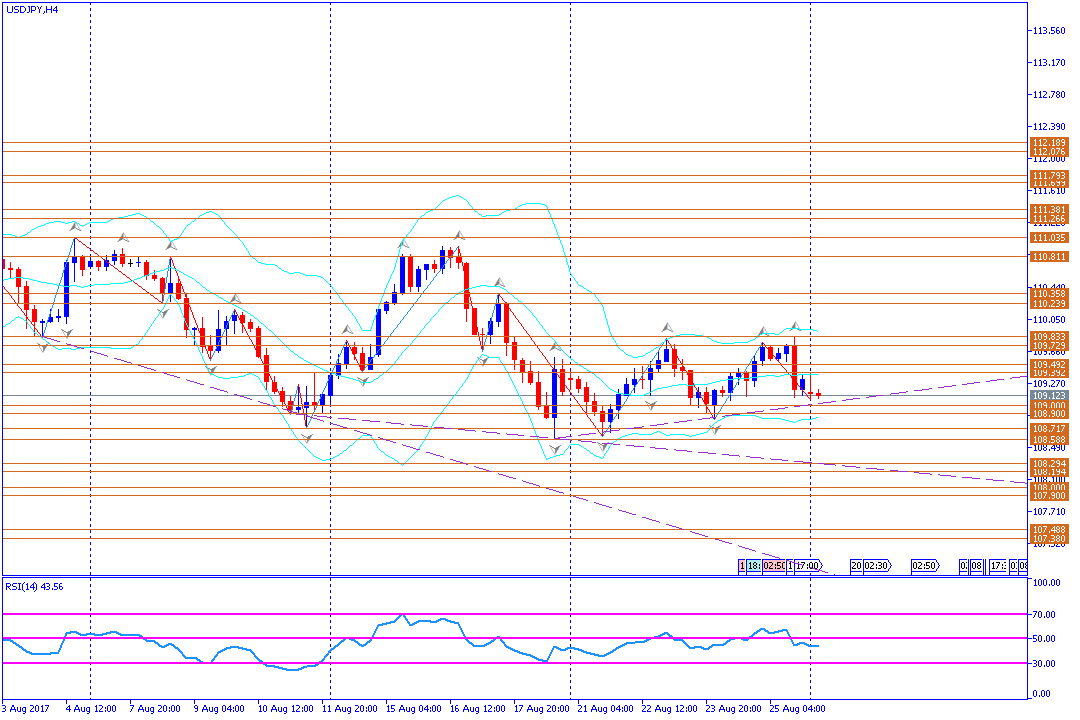Select the white 02:50 event flag

tap(925, 566)
